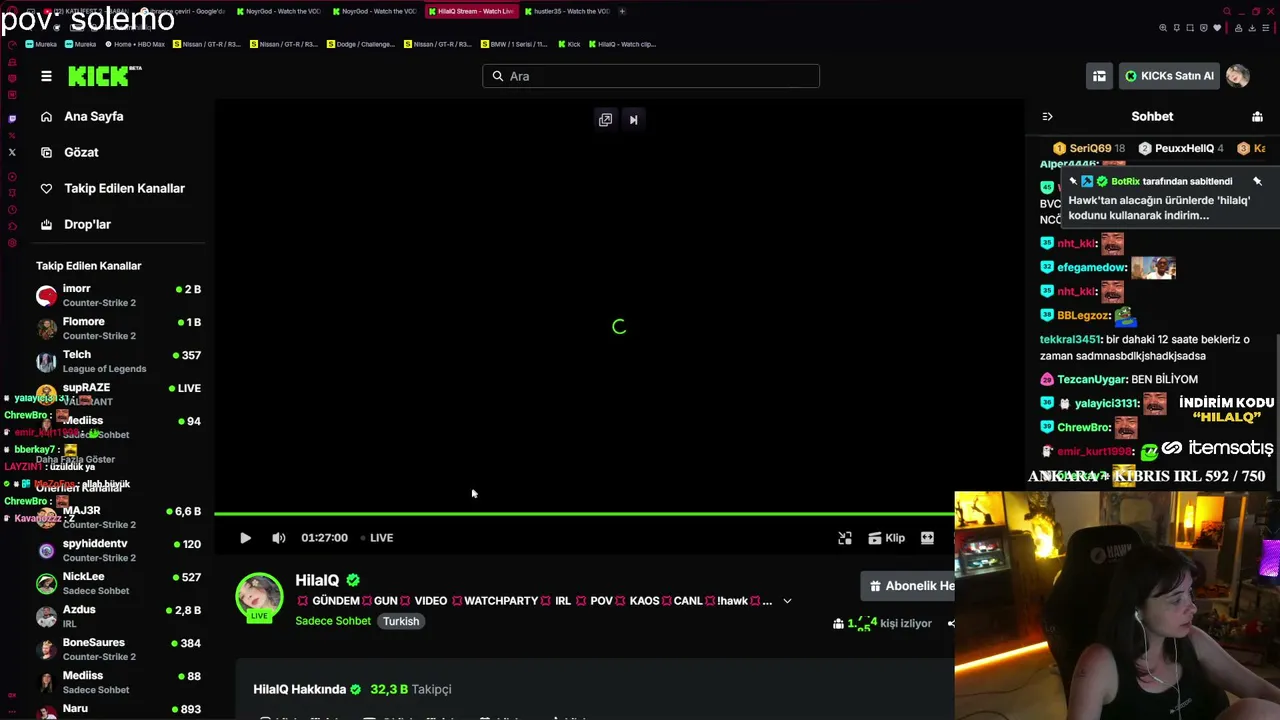Expand the stream title chevron
This screenshot has height=720, width=1280.
[787, 601]
